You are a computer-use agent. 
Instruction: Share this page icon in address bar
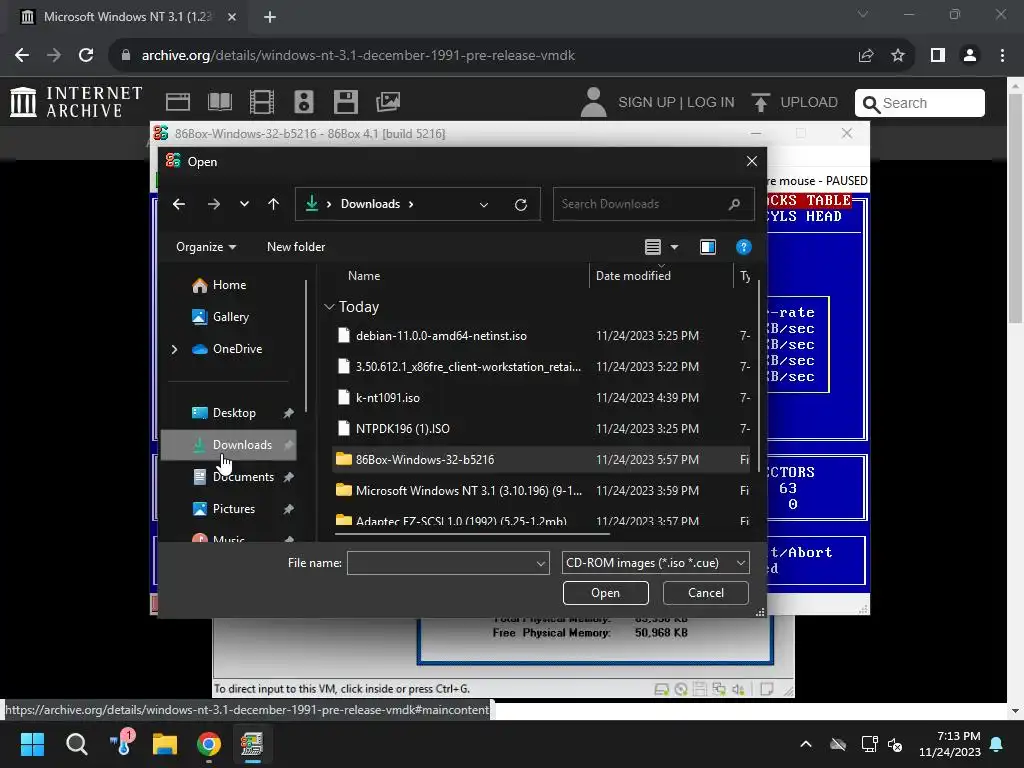[866, 56]
